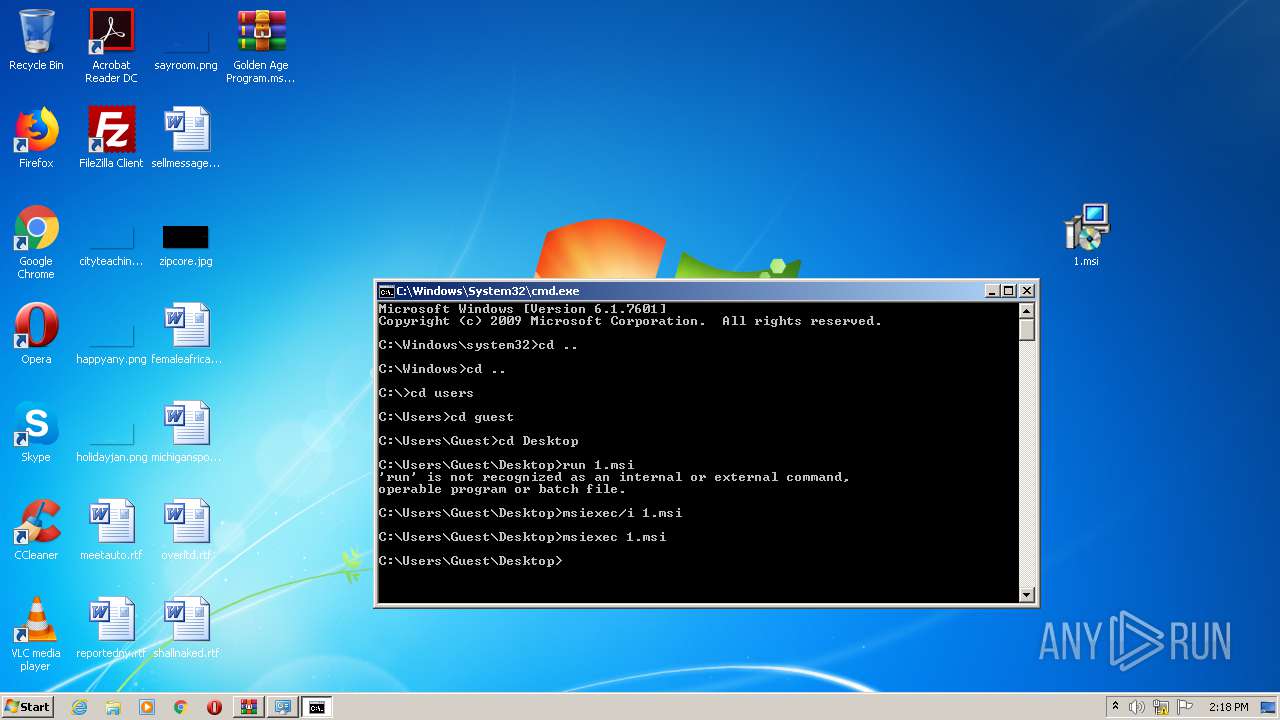Open Opera from the taskbar

coord(214,707)
